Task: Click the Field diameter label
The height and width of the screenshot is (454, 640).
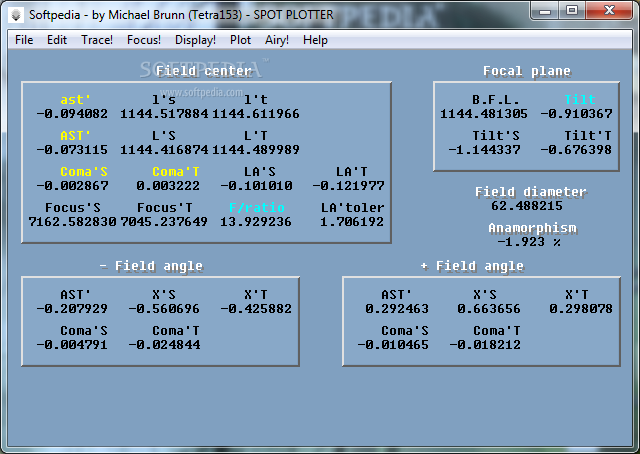Action: [531, 191]
